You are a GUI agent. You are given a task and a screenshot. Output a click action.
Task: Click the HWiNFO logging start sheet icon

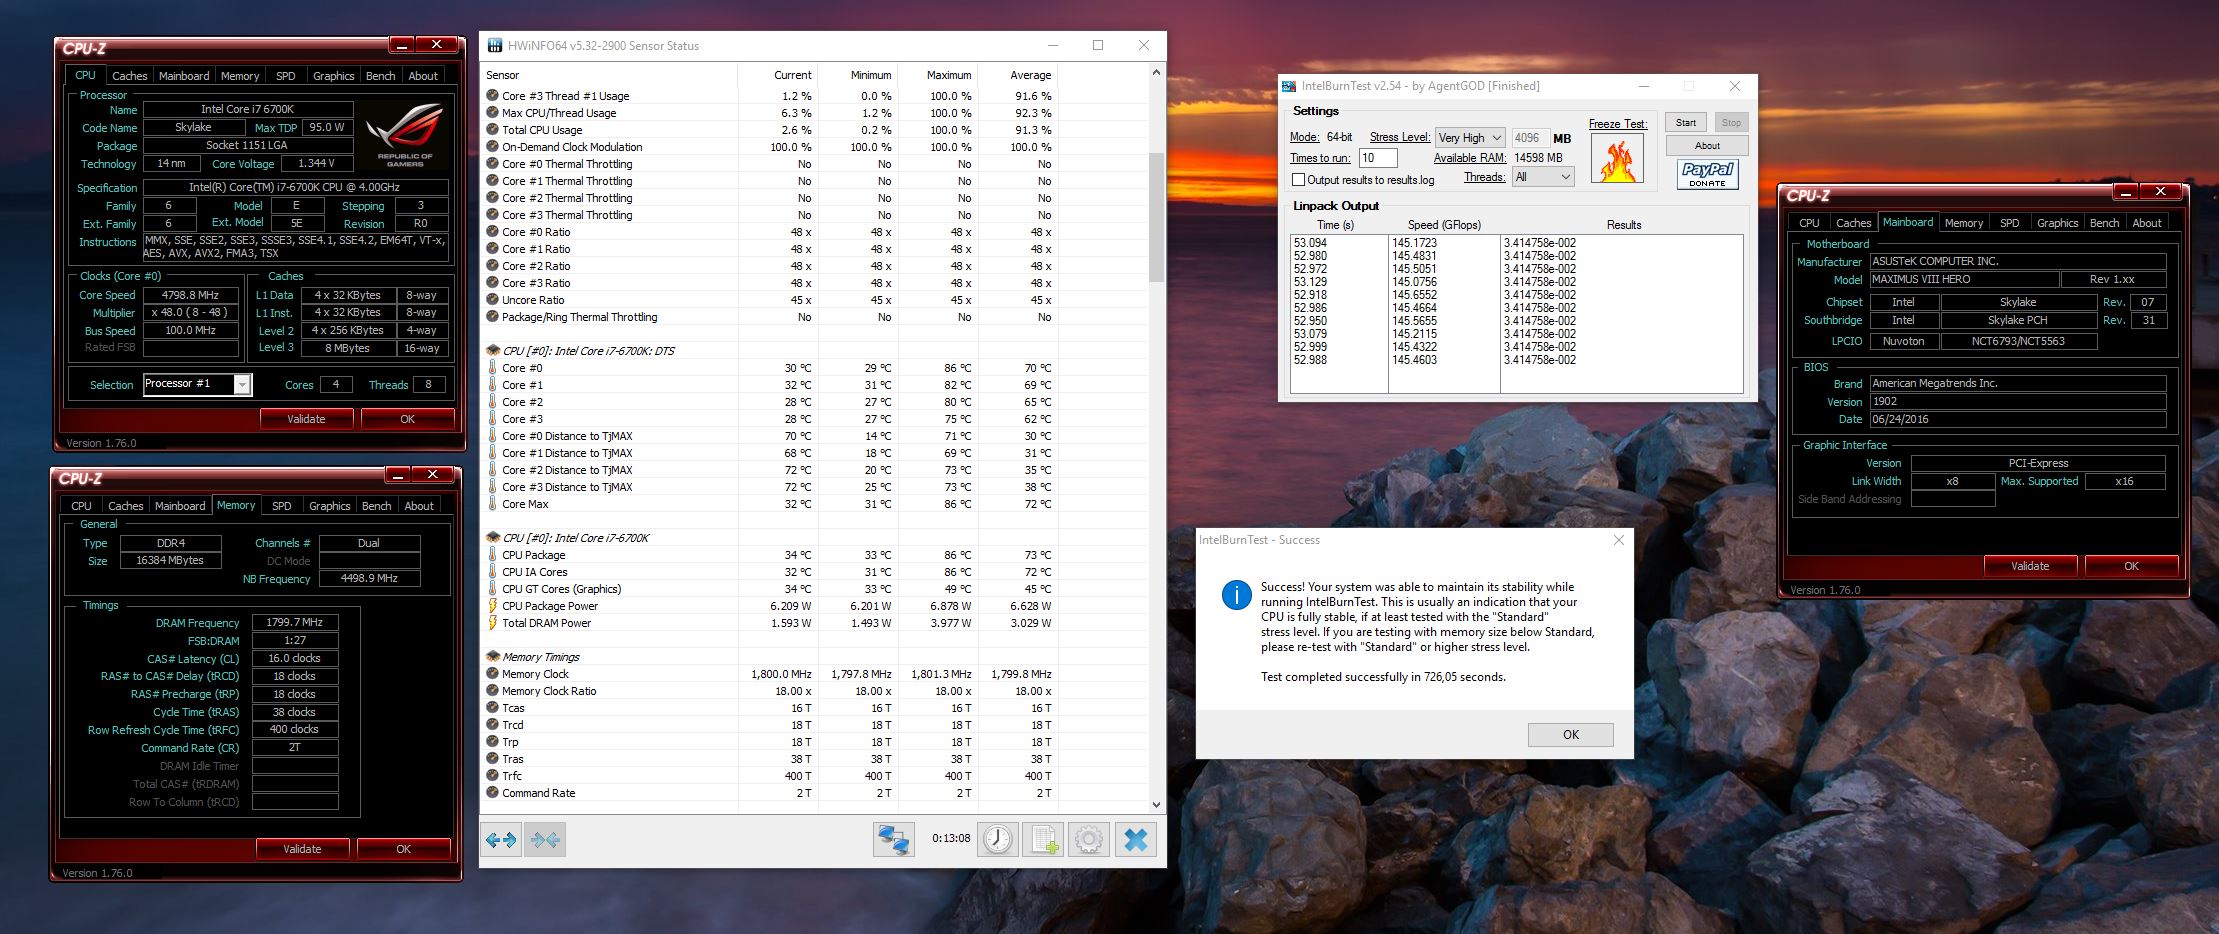coord(1043,839)
